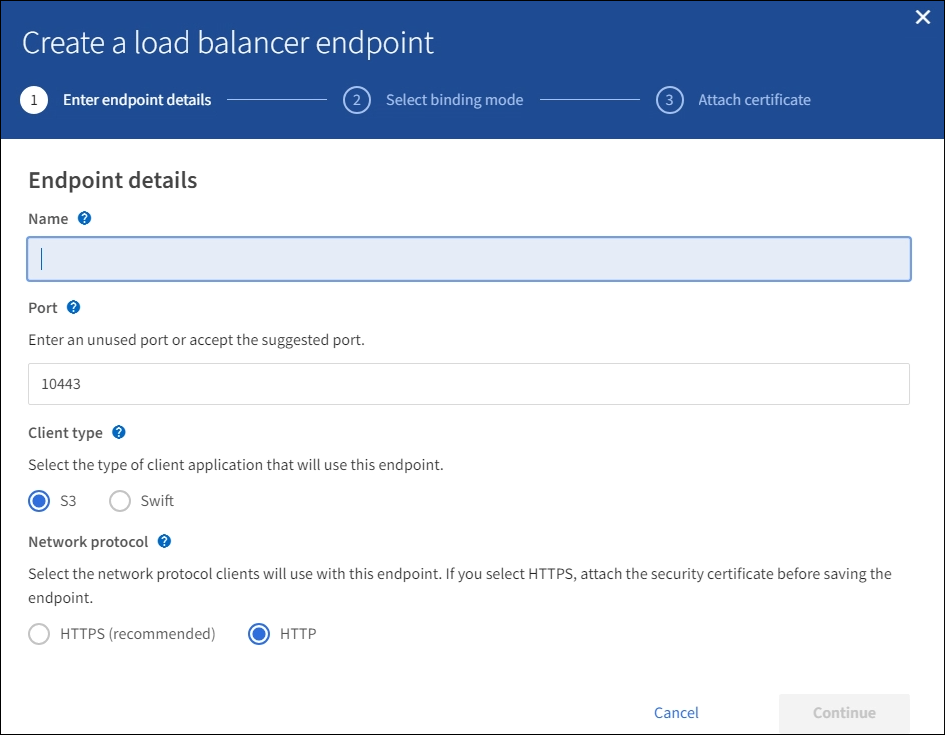945x735 pixels.
Task: Go to Enter endpoint details step
Action: (137, 100)
